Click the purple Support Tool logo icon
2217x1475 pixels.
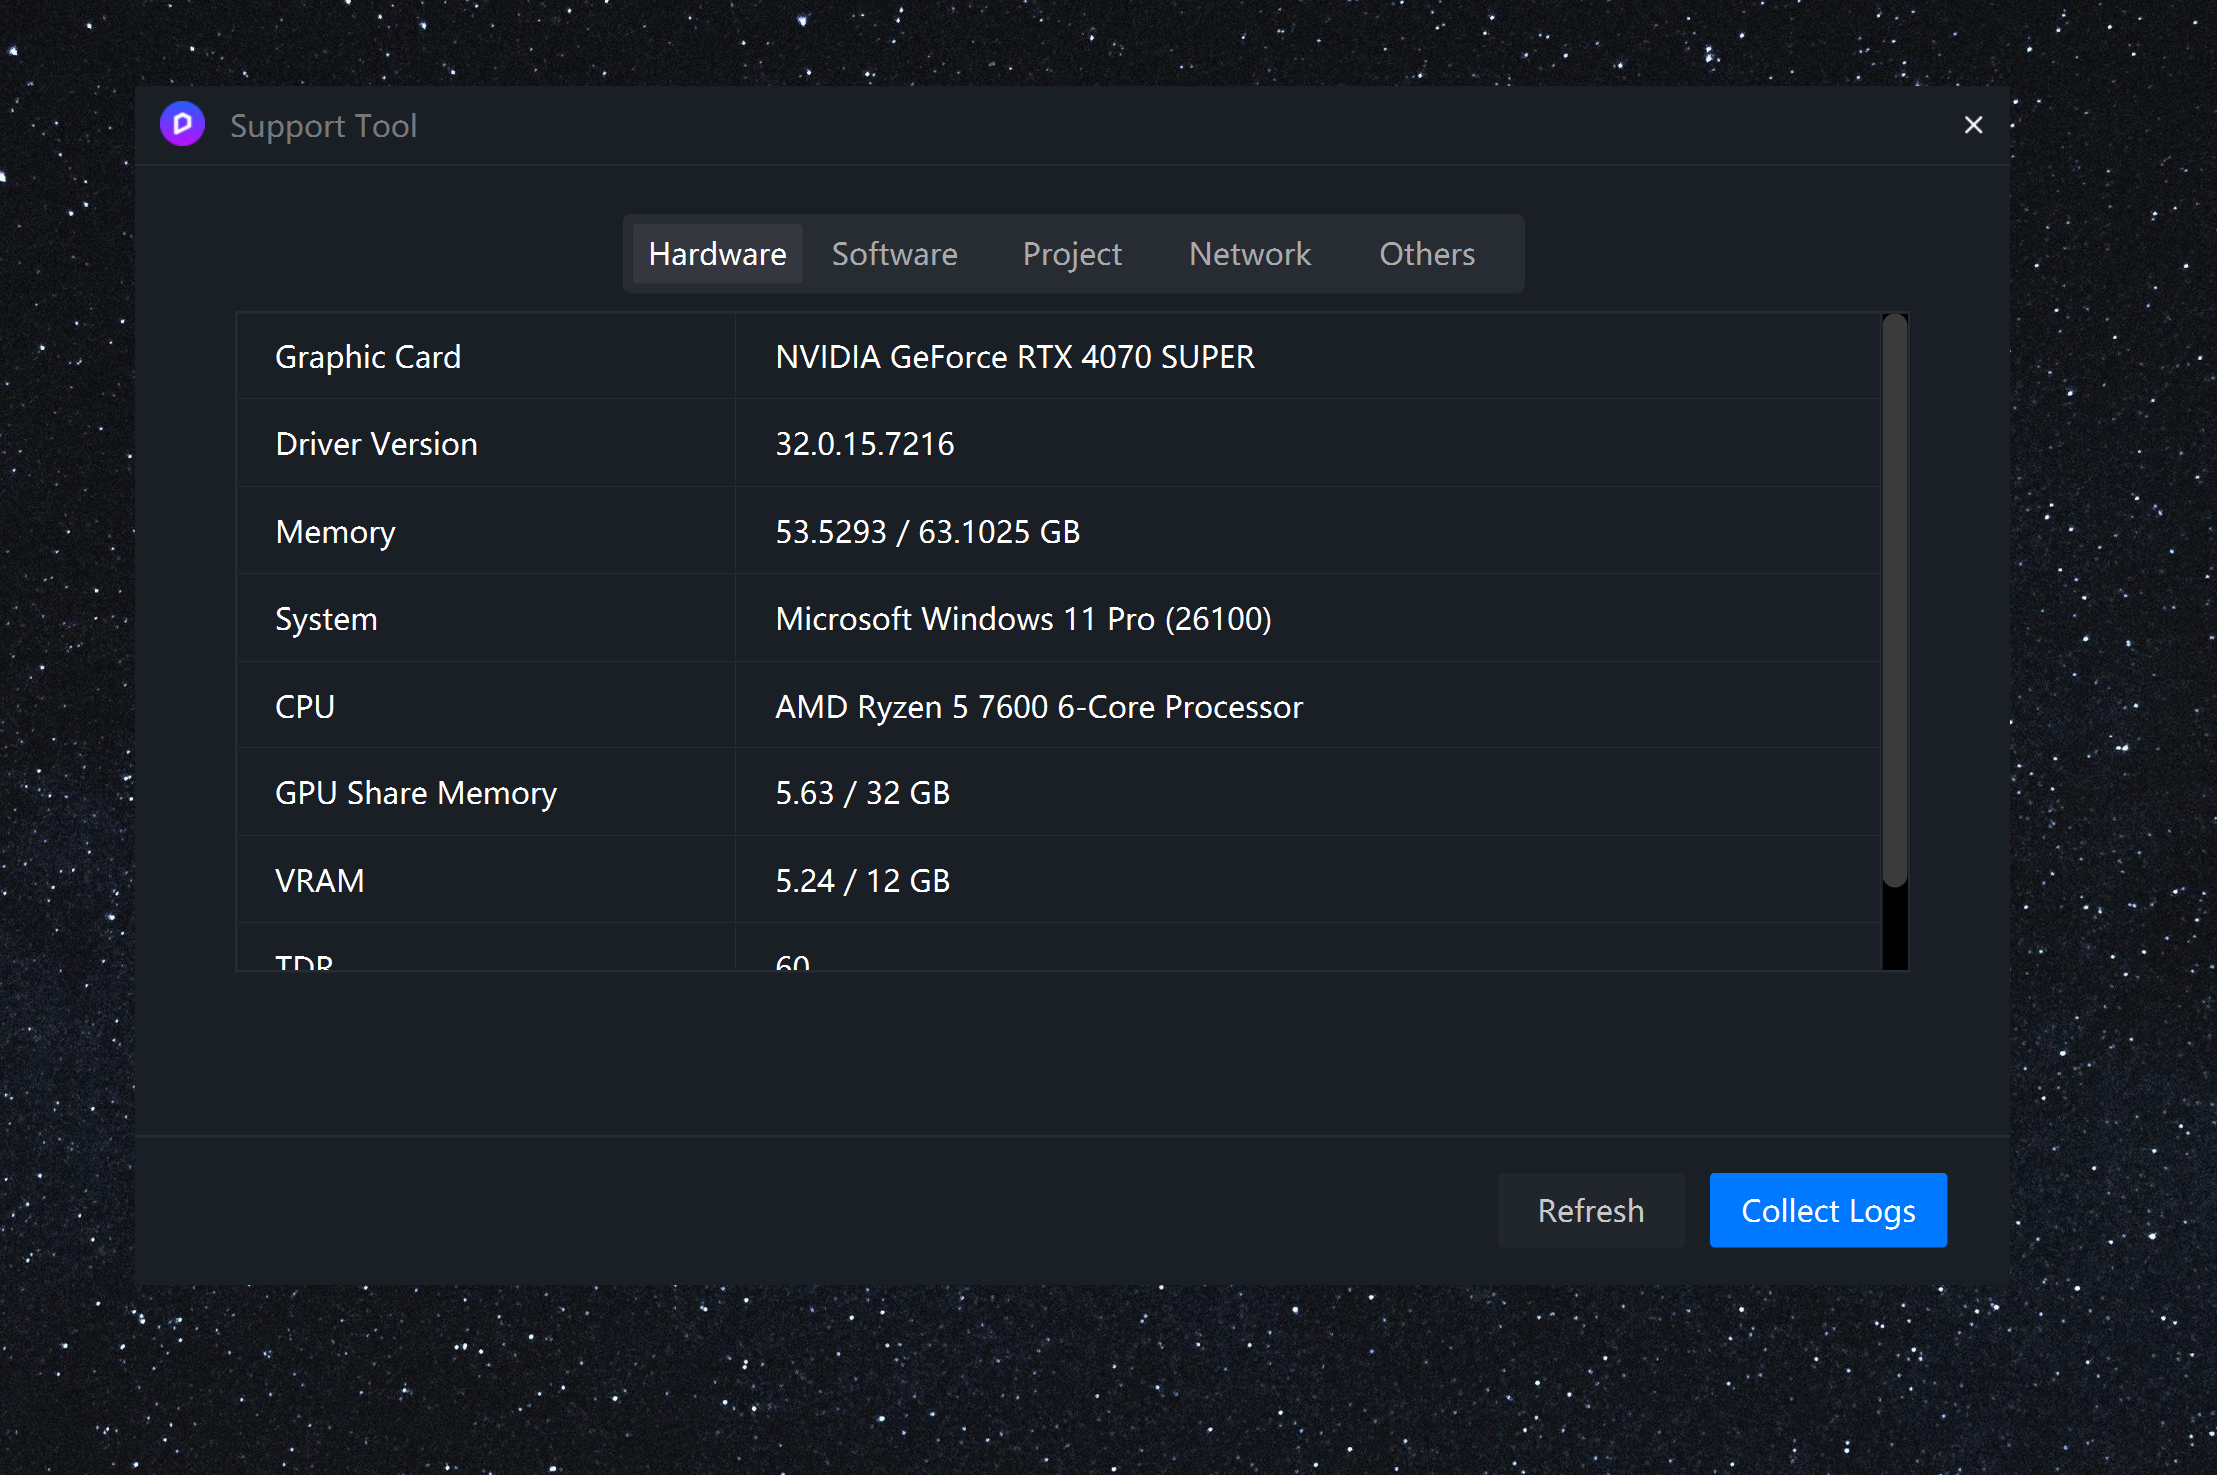click(x=182, y=124)
